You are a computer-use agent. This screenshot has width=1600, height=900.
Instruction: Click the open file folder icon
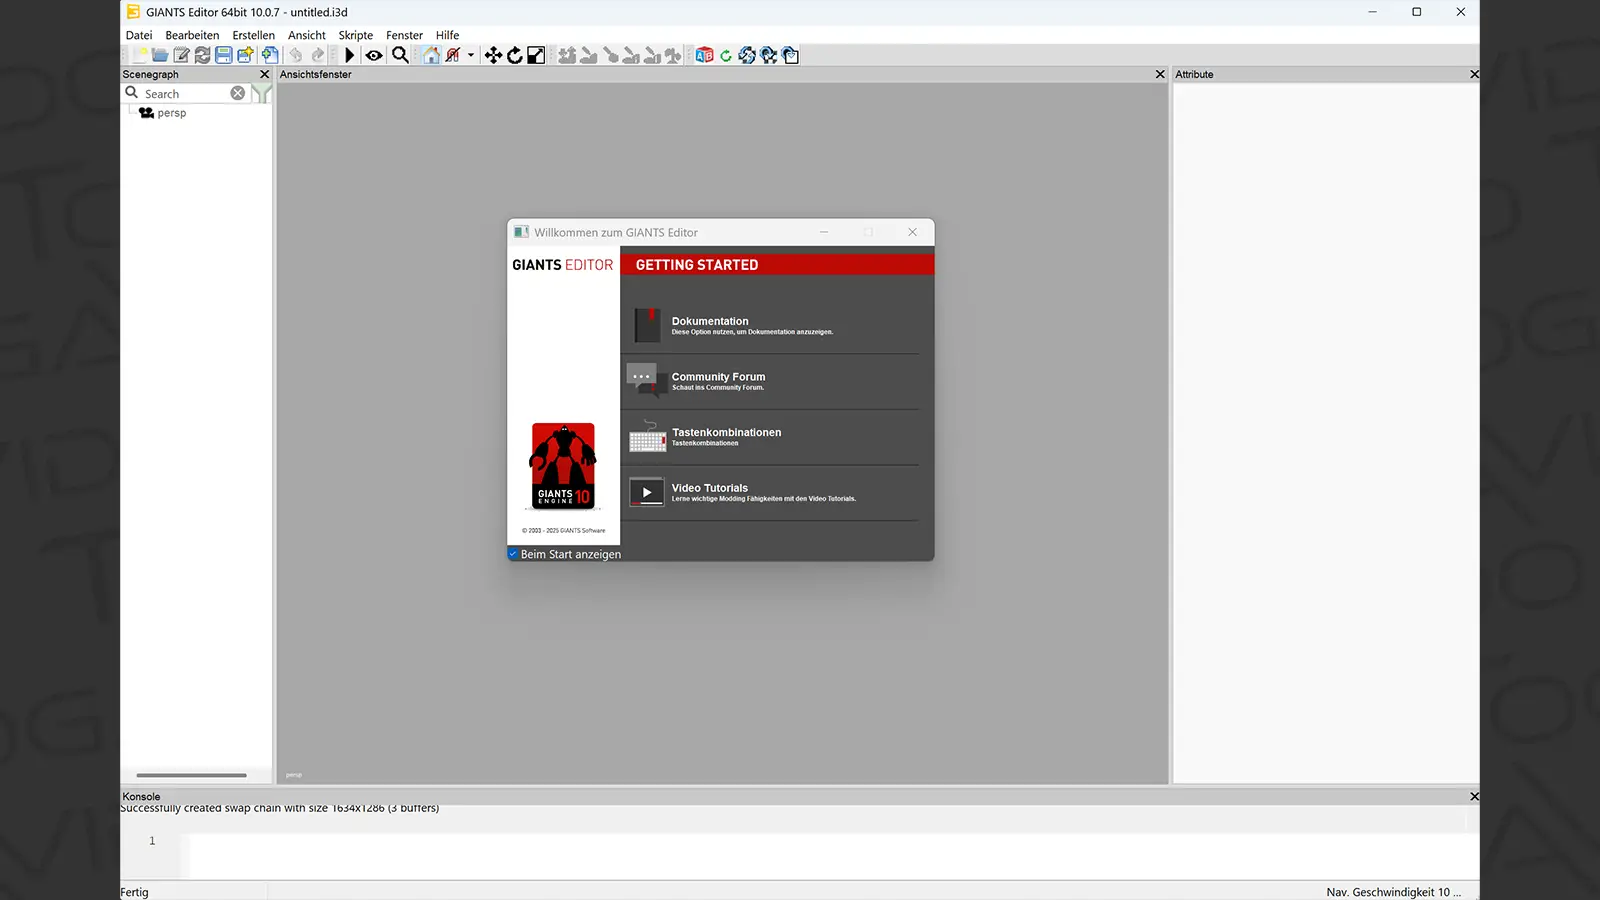click(160, 56)
